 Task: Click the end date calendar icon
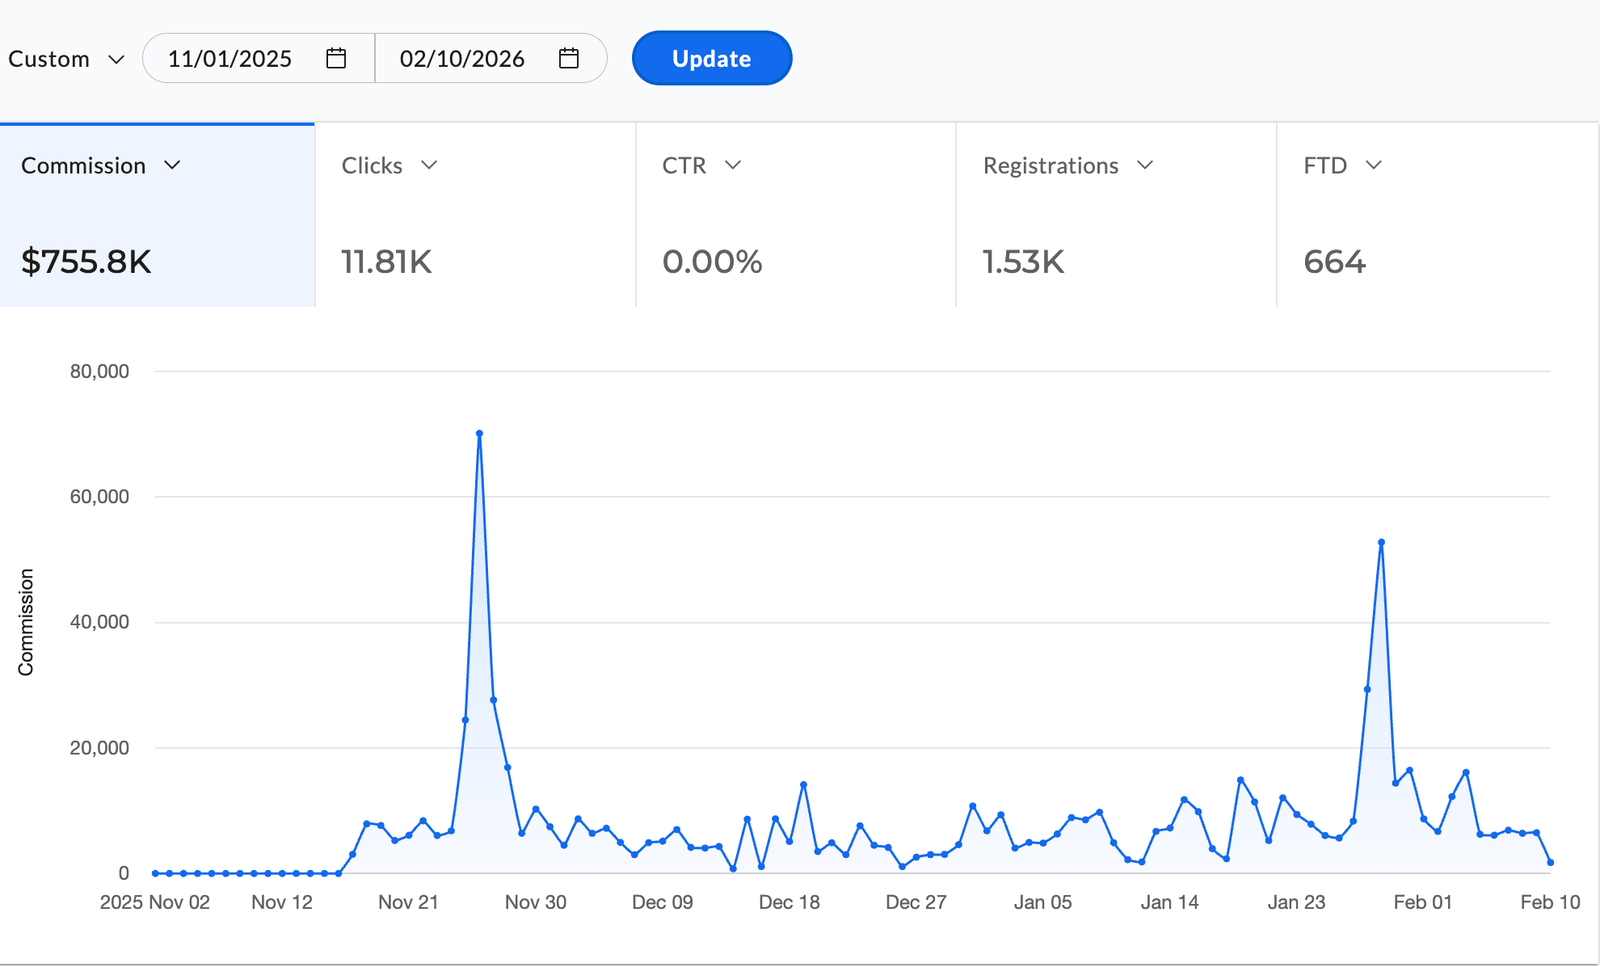click(x=569, y=58)
